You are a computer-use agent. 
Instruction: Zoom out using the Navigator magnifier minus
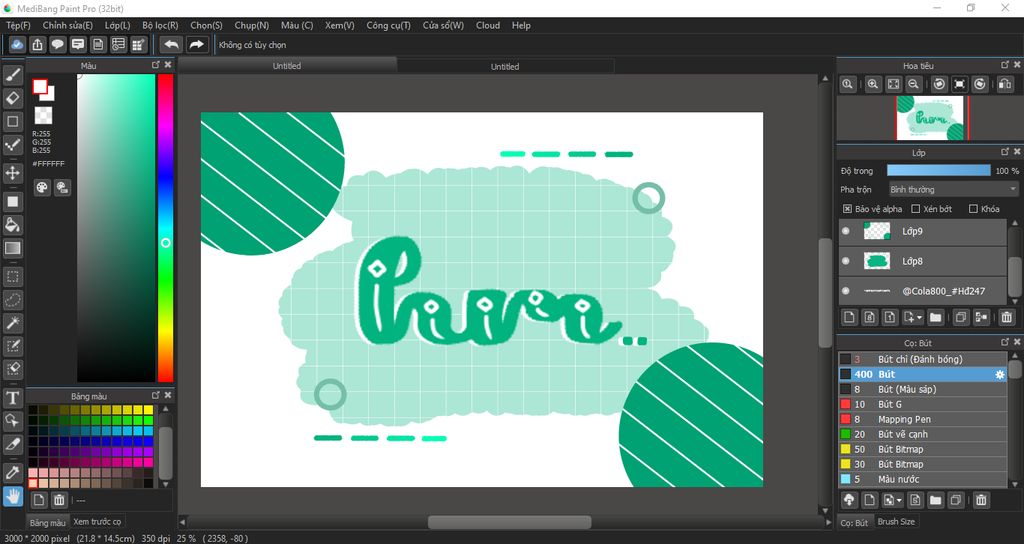914,84
